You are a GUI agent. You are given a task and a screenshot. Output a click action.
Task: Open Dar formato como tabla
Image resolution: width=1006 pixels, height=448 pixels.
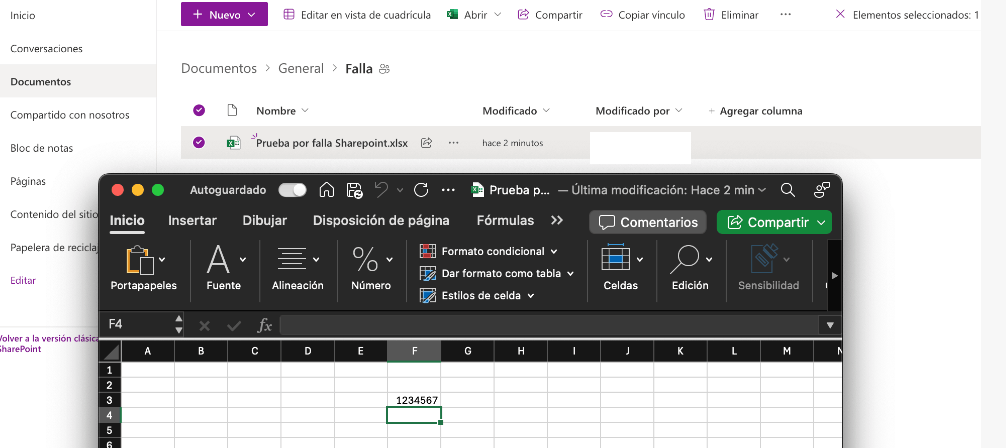coord(496,273)
